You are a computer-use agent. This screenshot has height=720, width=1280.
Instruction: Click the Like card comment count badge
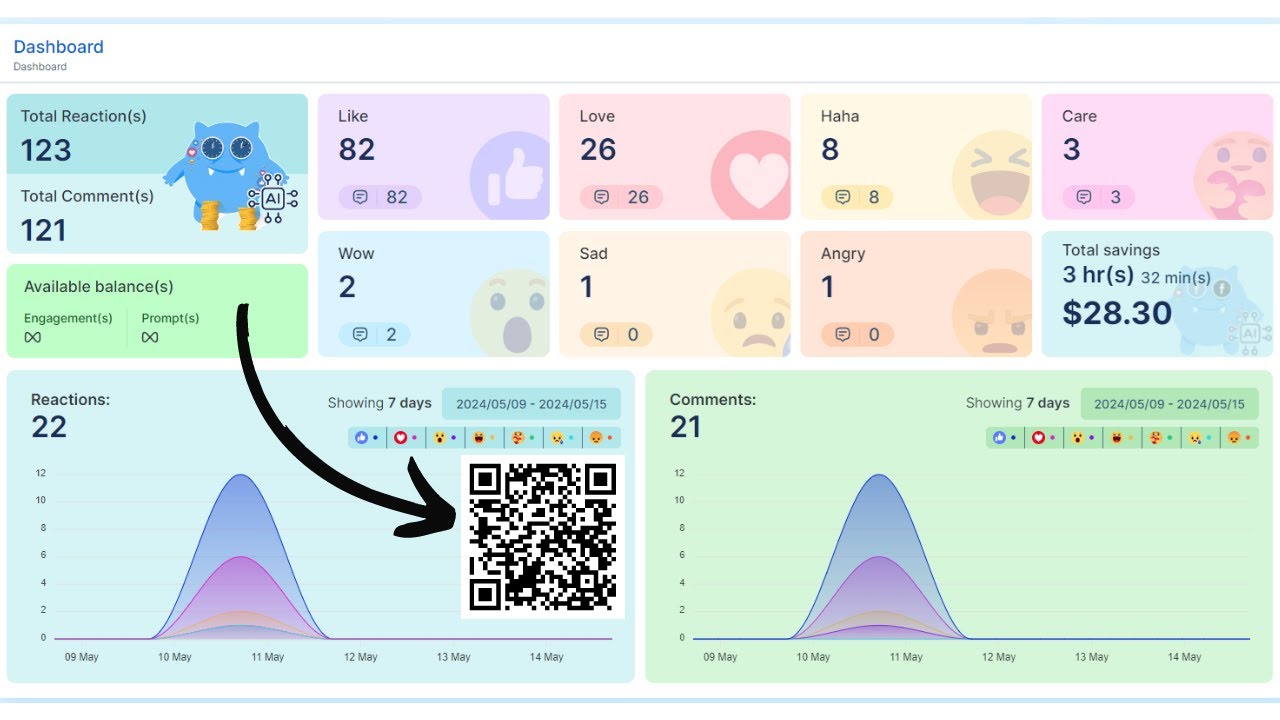click(380, 197)
